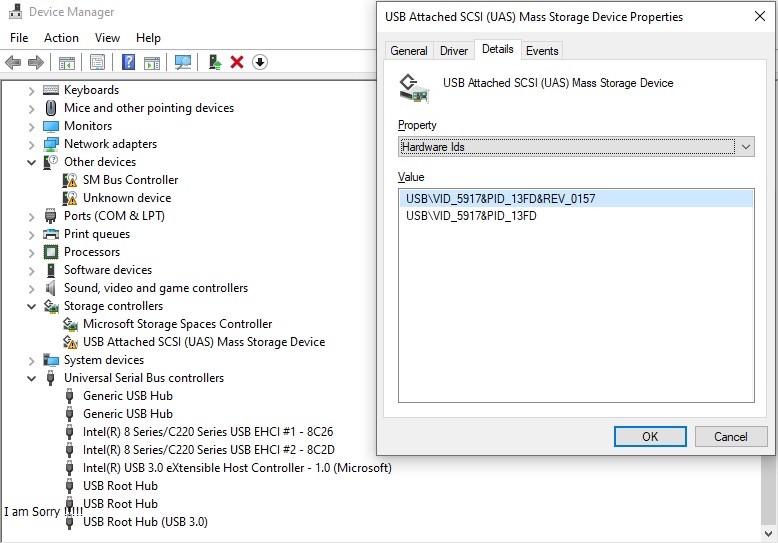The height and width of the screenshot is (543, 778).
Task: Click the Update driver toolbar icon
Action: 214,62
